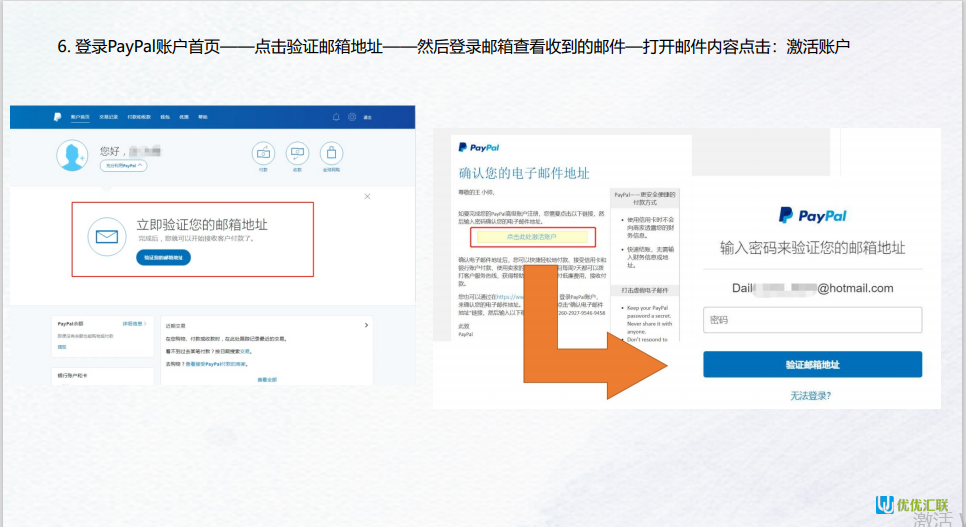Screen dimensions: 966x527
Task: Click the profile avatar photo circle
Action: [x=72, y=155]
